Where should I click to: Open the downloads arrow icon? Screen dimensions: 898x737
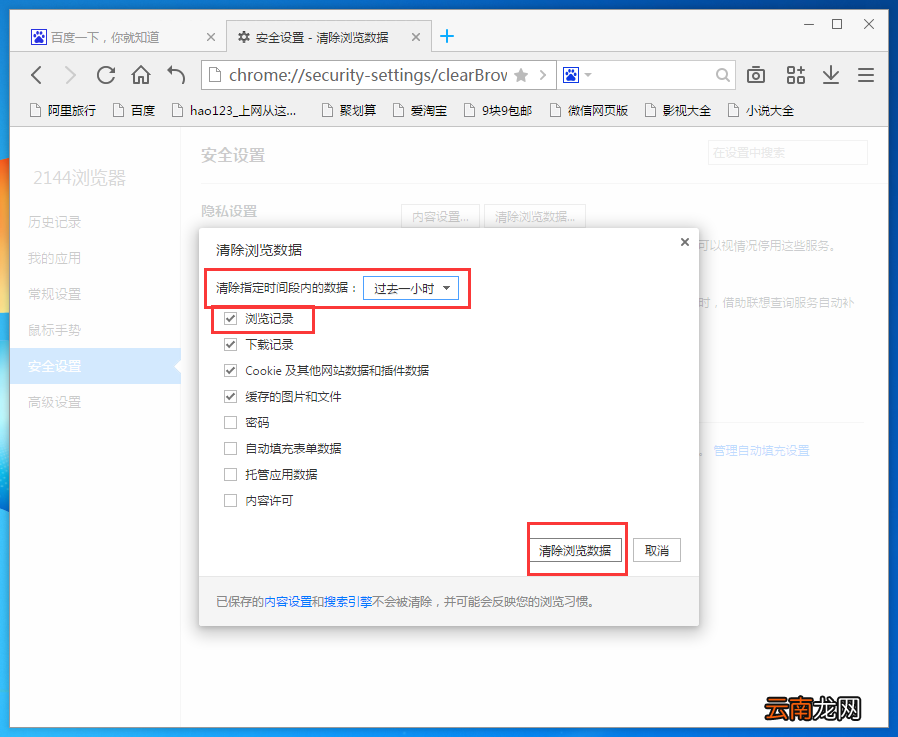831,75
